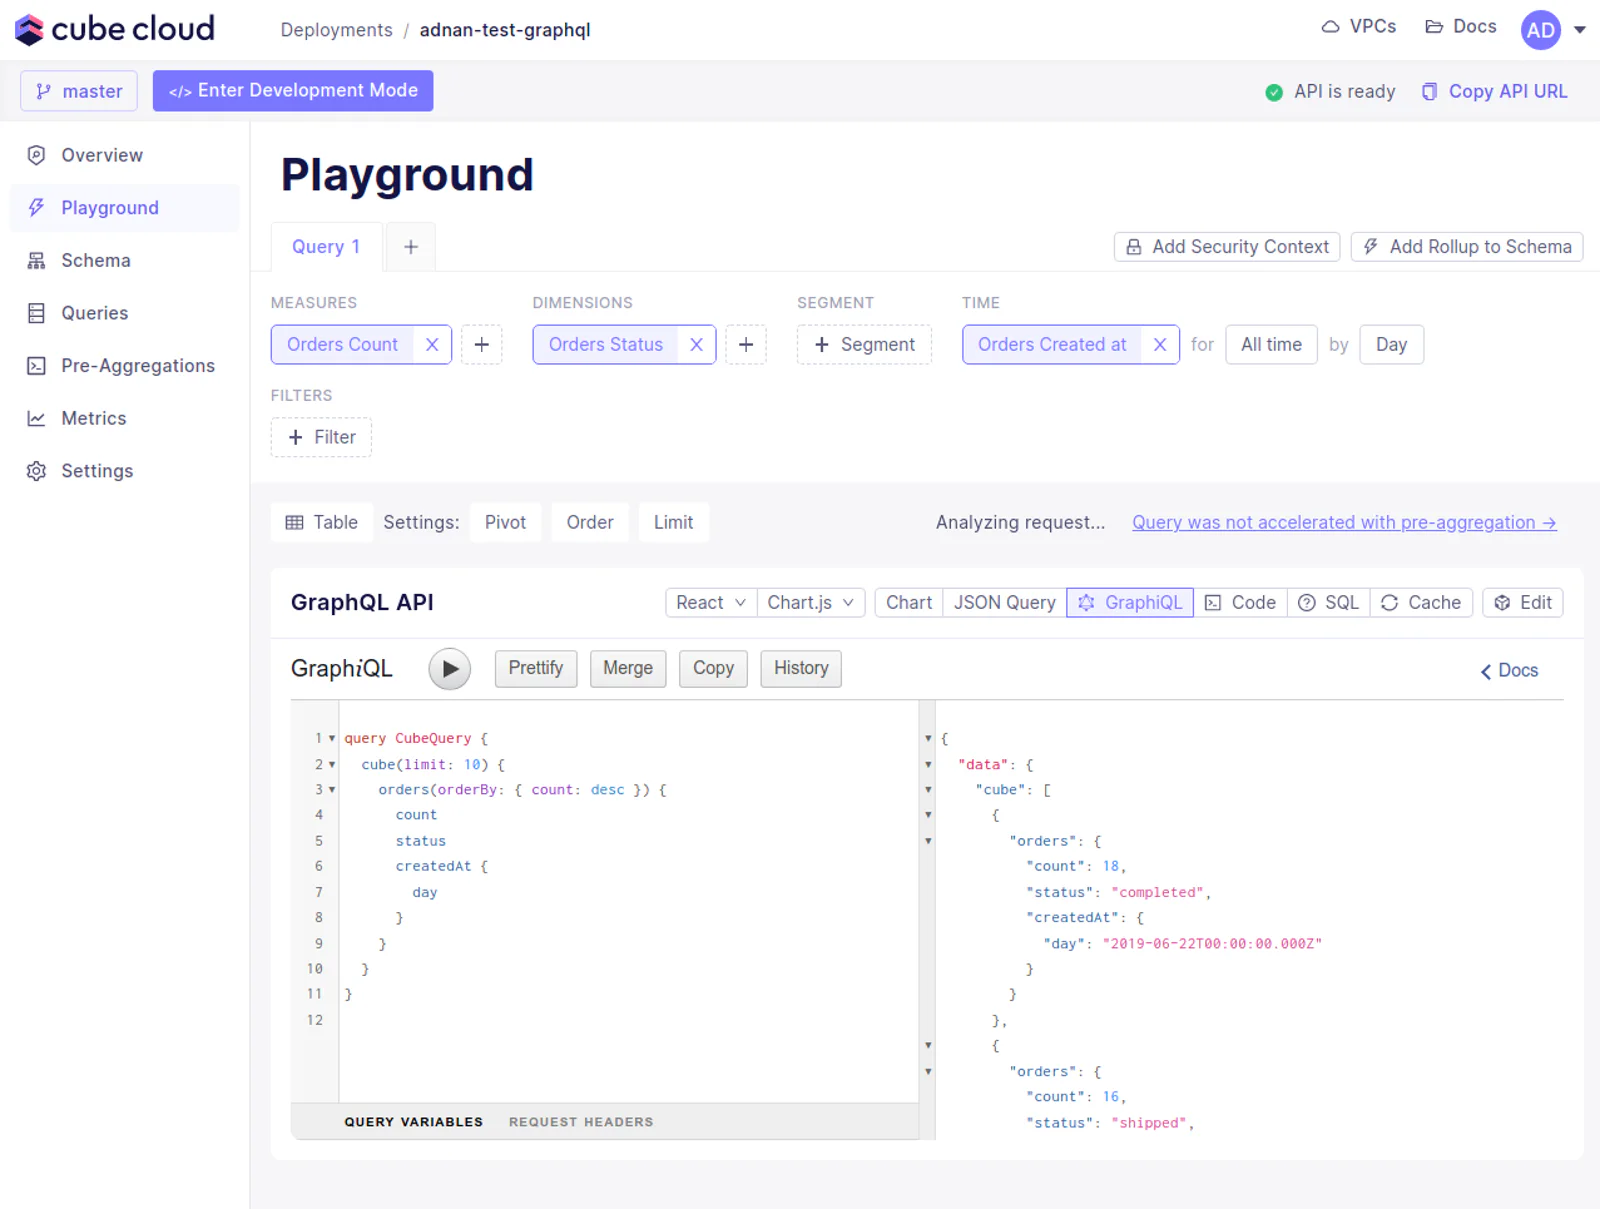Collapse the "data" fold arrow in results
1600x1209 pixels.
click(x=928, y=765)
